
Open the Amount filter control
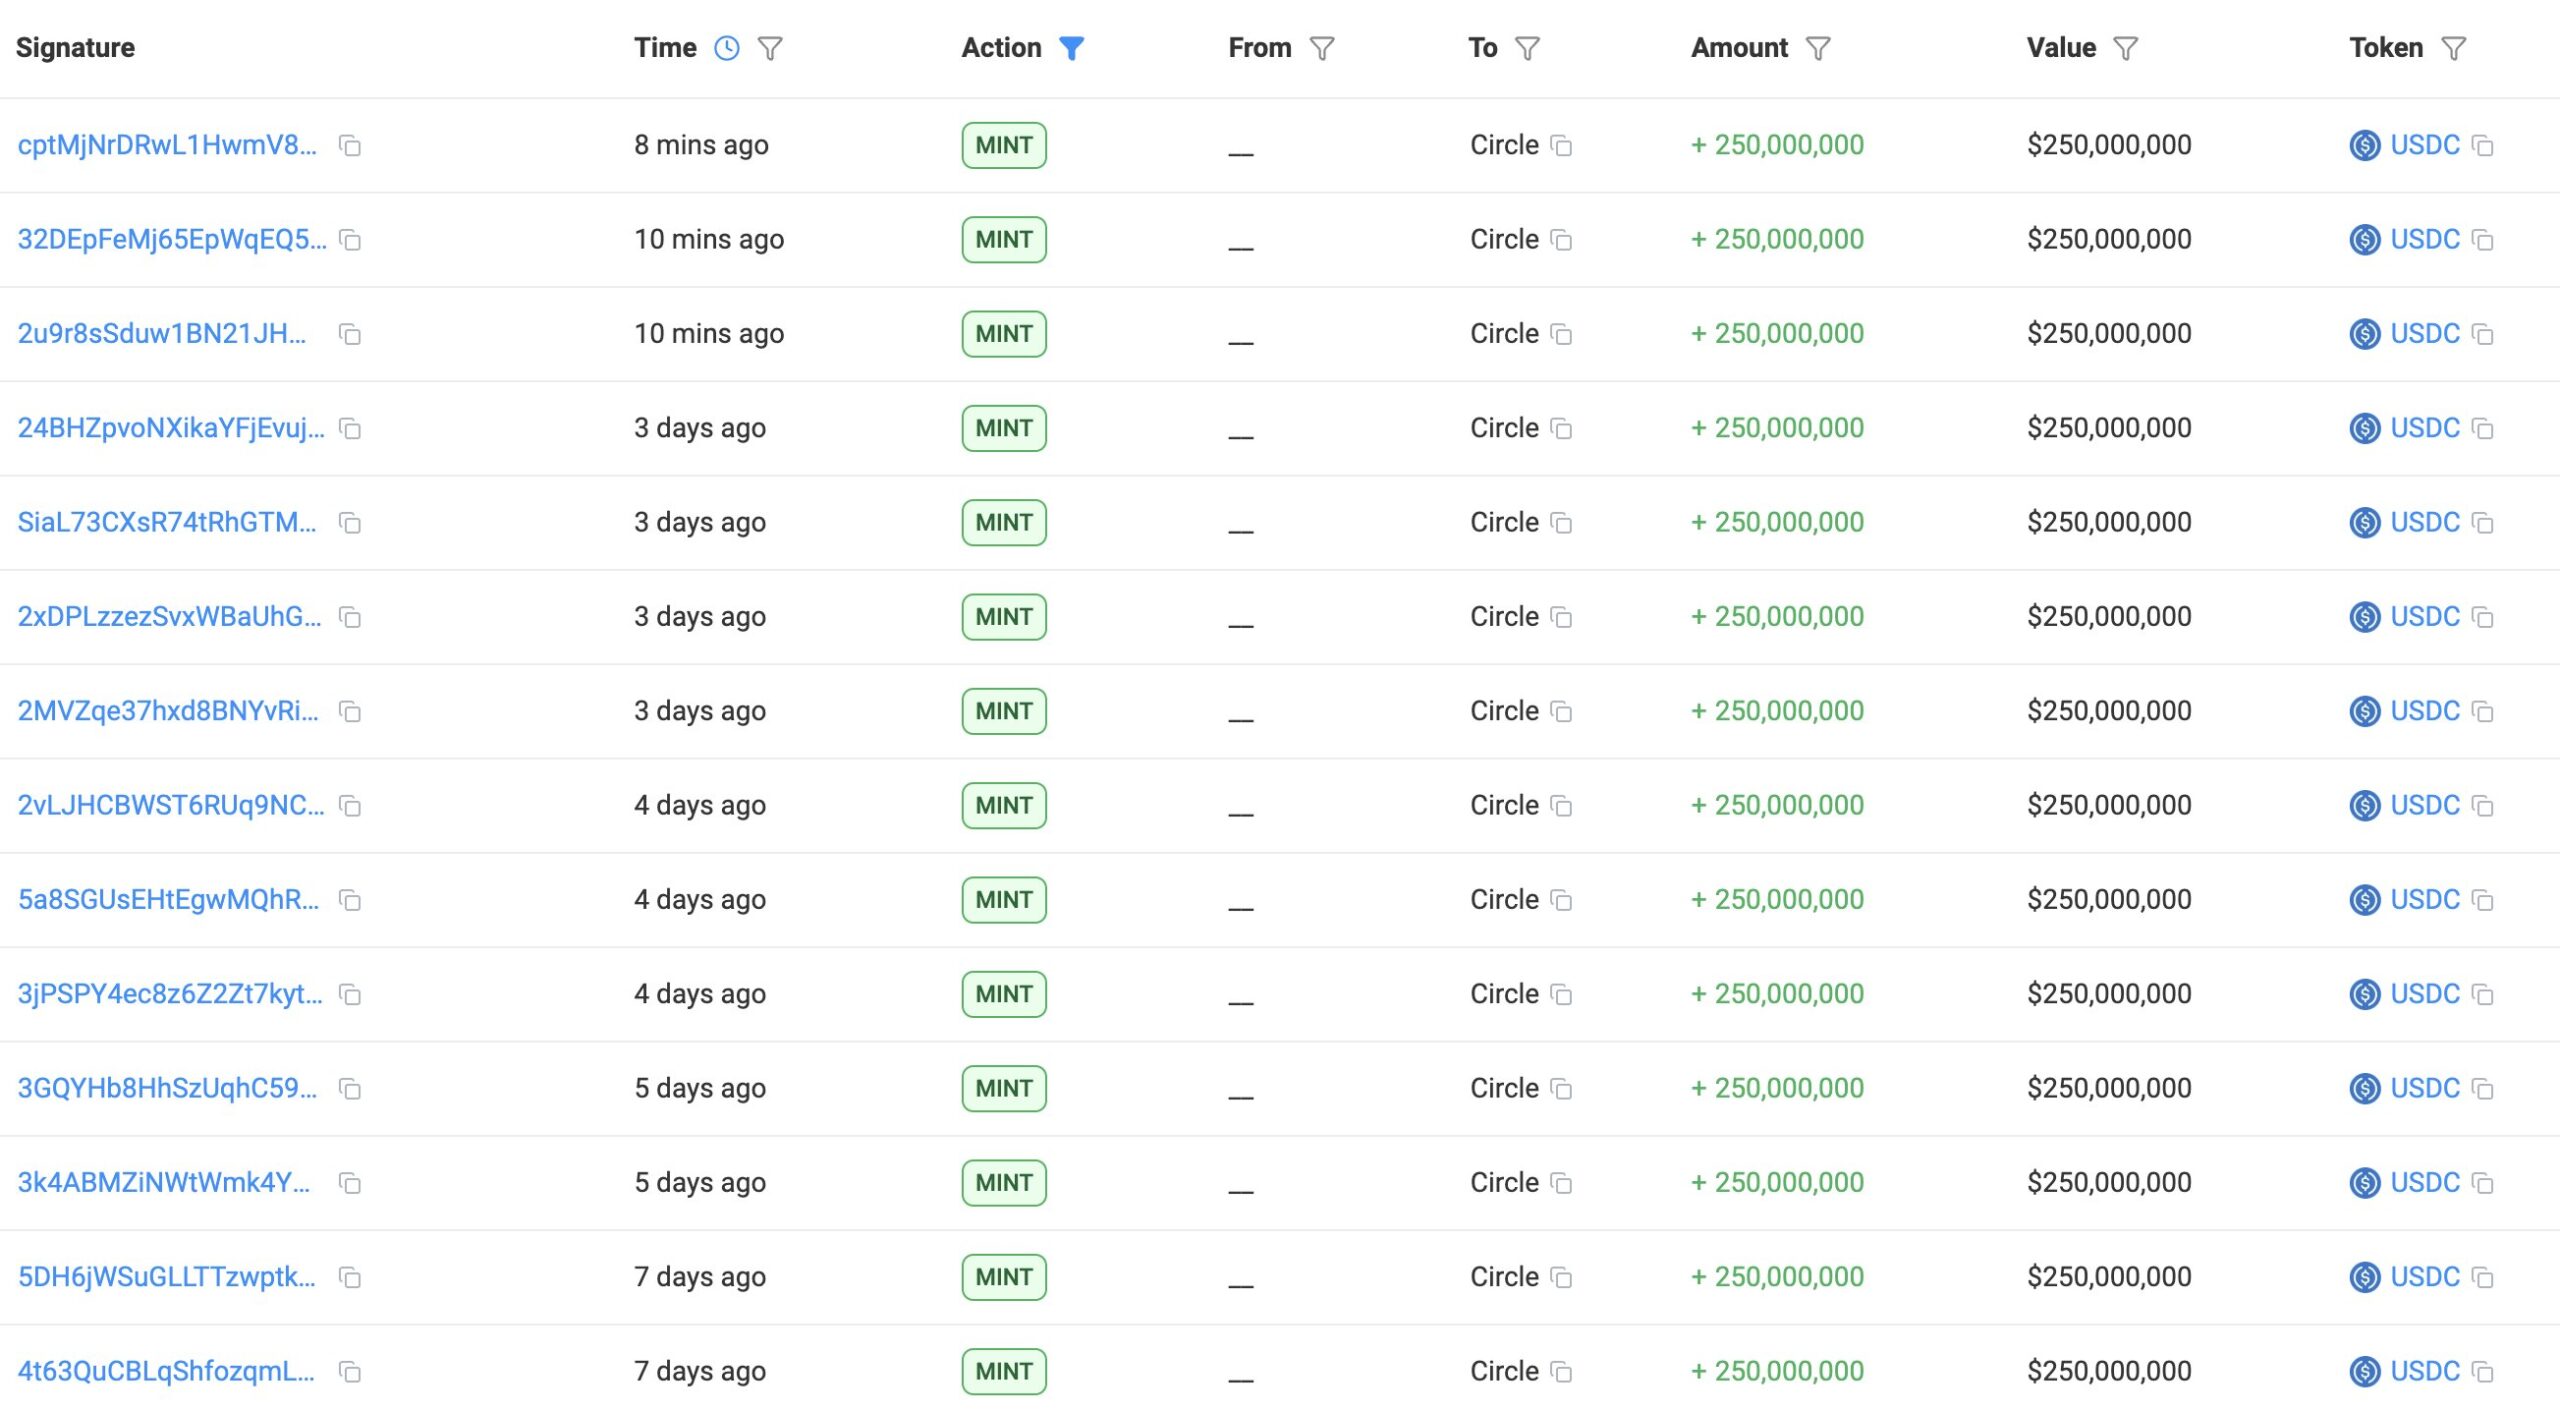tap(1819, 47)
